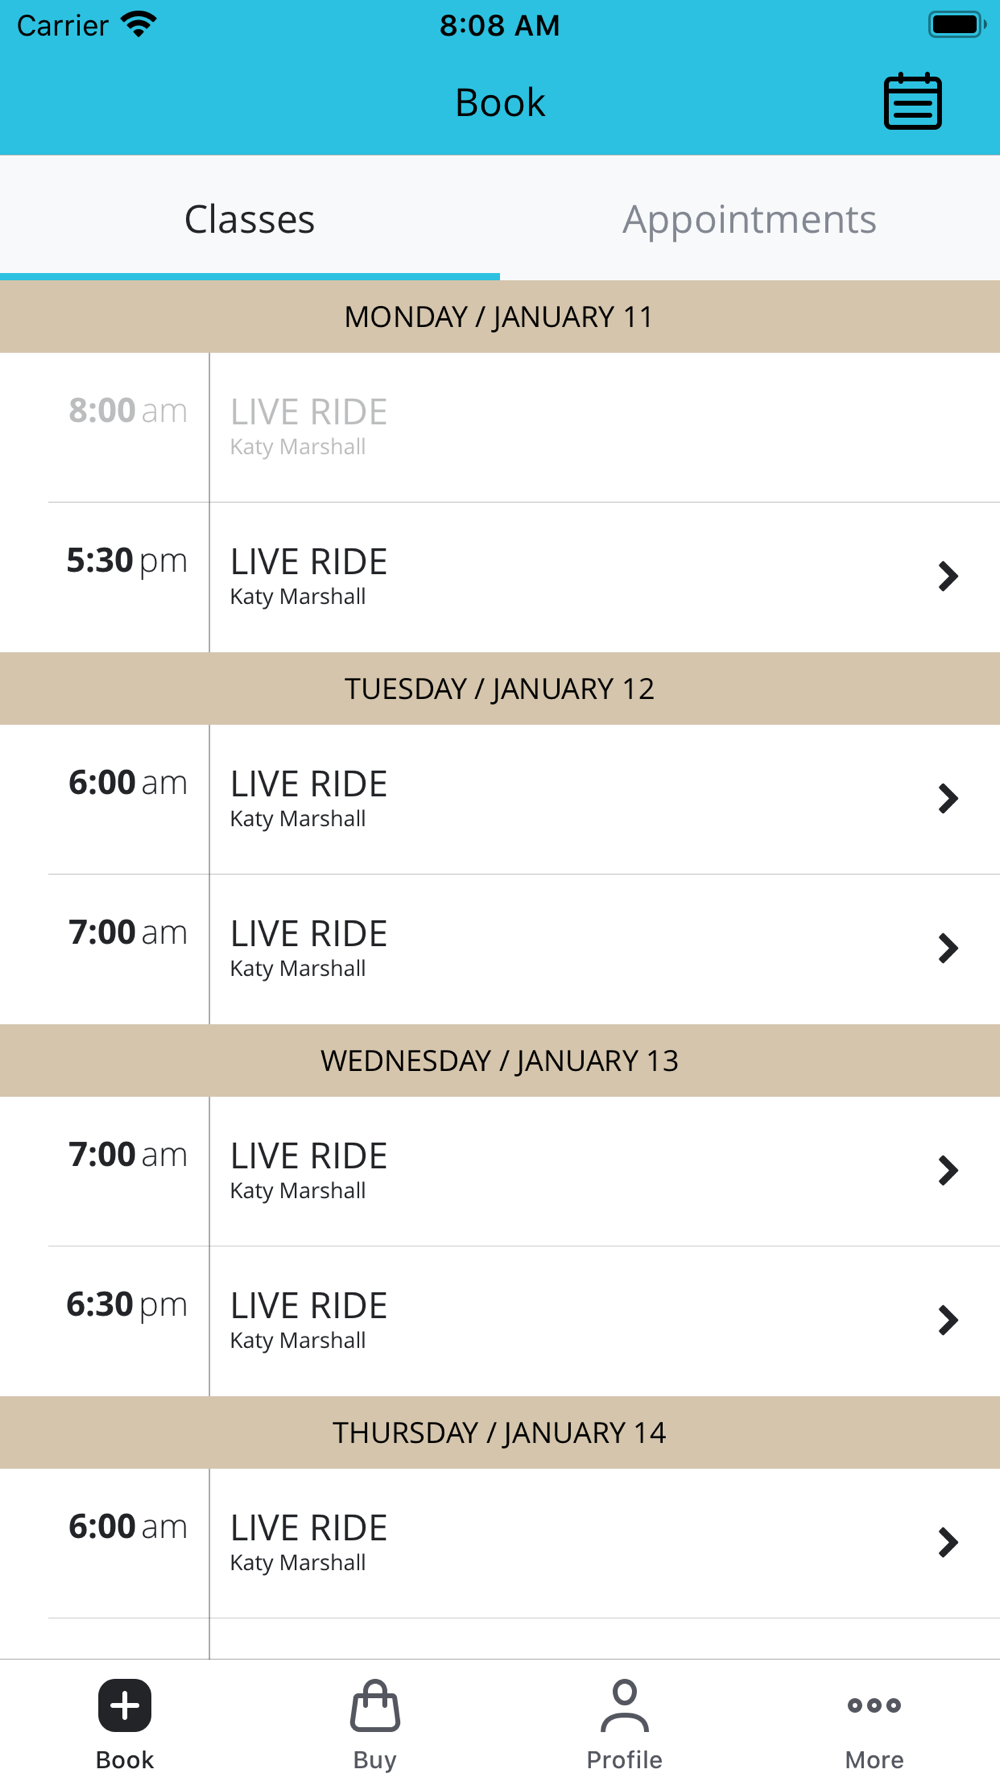
Task: Tap the Wednesday 6:30 pm time label
Action: tap(127, 1304)
